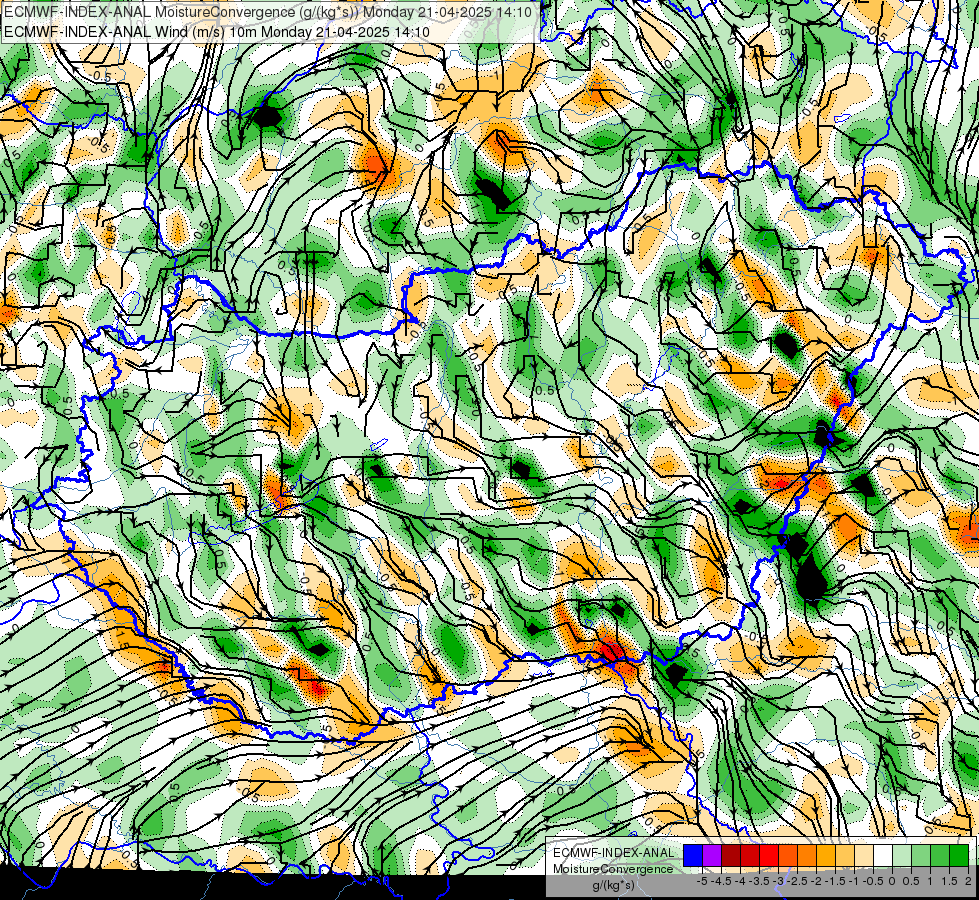Select the lightest green legend swatch
Screen dimensions: 979x900
(902, 855)
